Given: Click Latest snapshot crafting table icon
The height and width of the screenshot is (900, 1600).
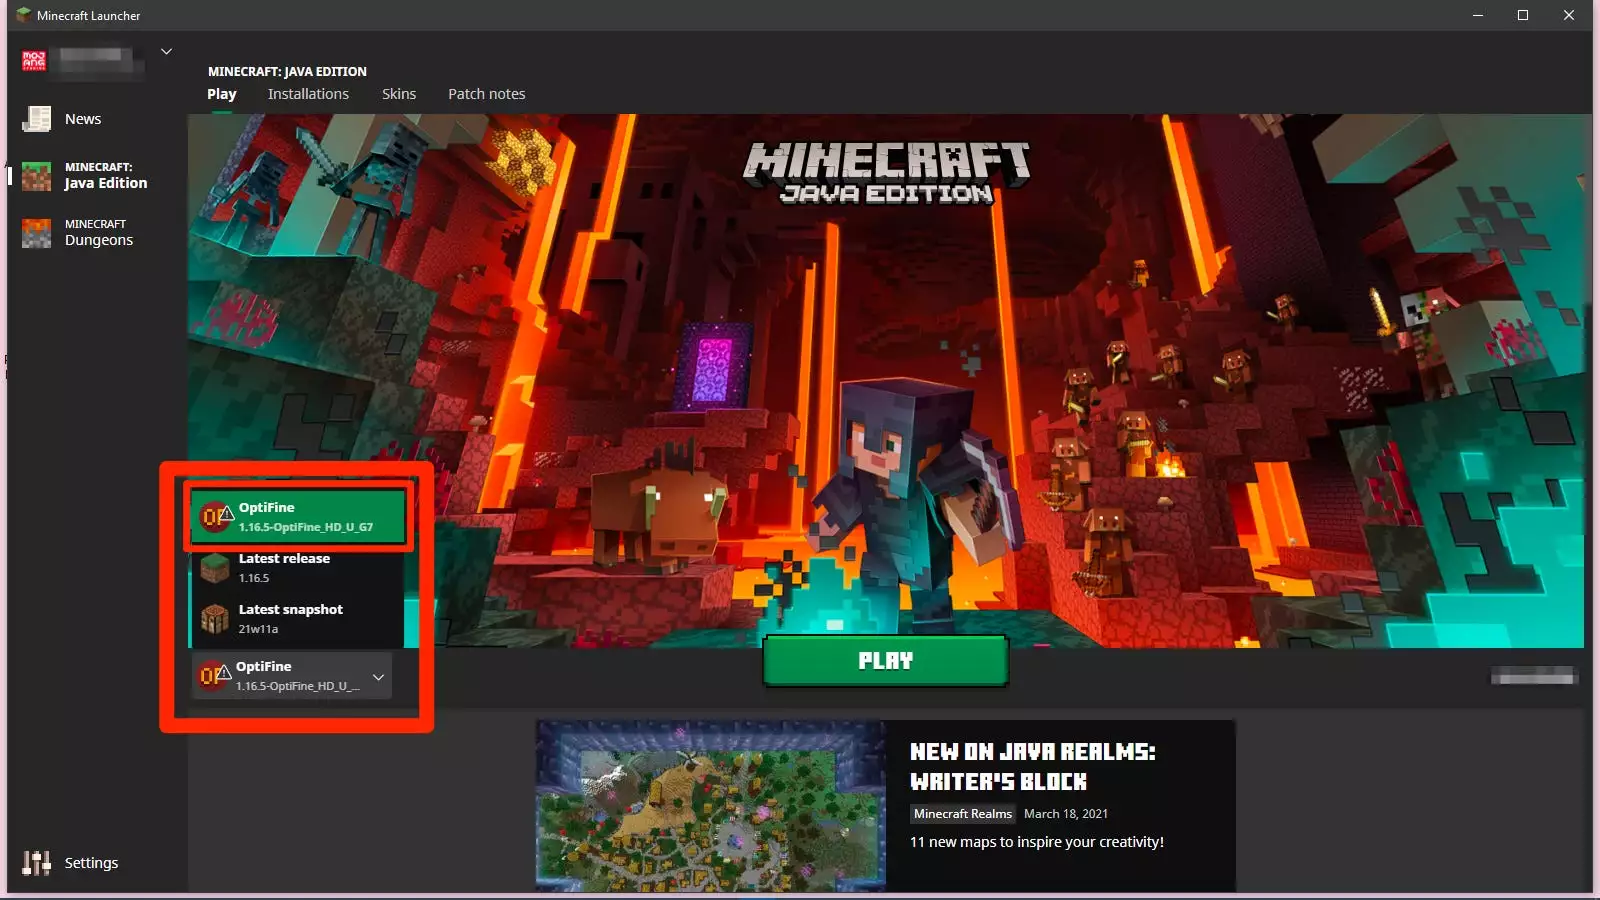Looking at the screenshot, I should [215, 620].
